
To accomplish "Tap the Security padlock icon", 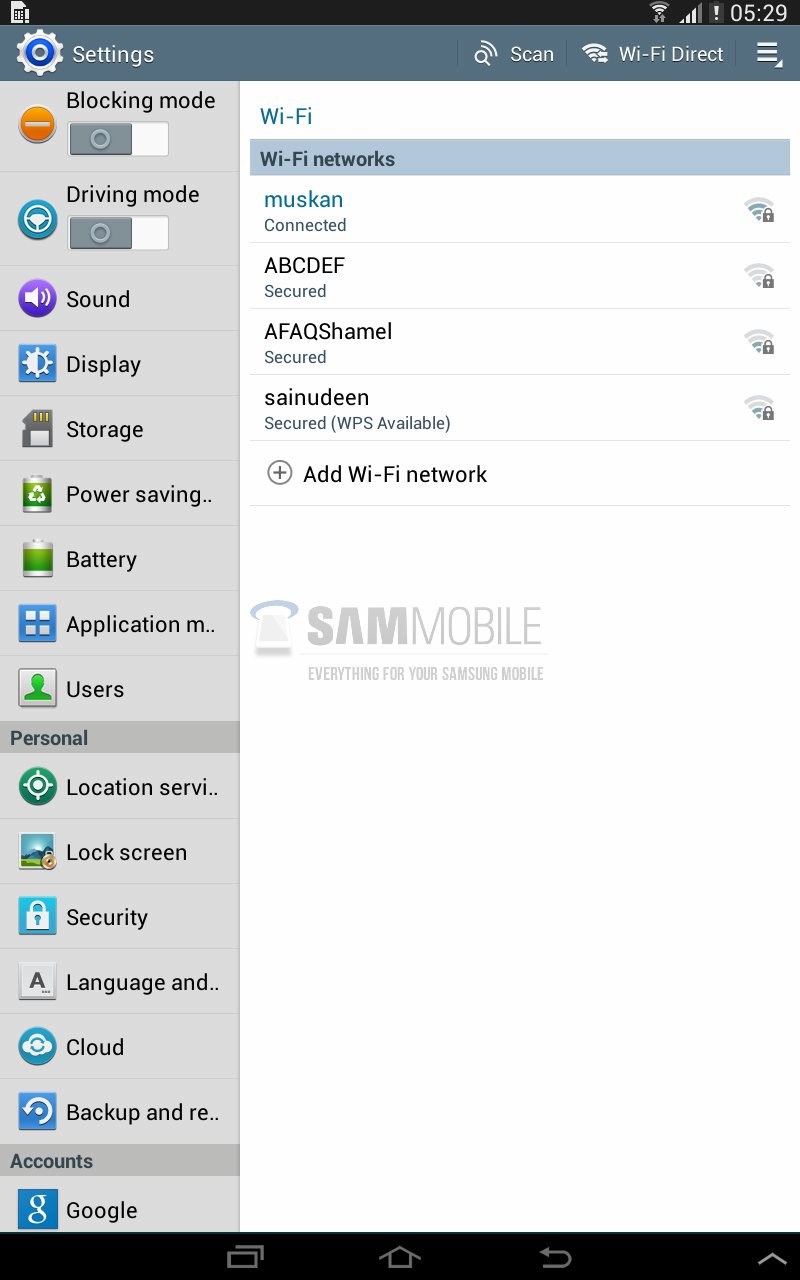I will 37,917.
